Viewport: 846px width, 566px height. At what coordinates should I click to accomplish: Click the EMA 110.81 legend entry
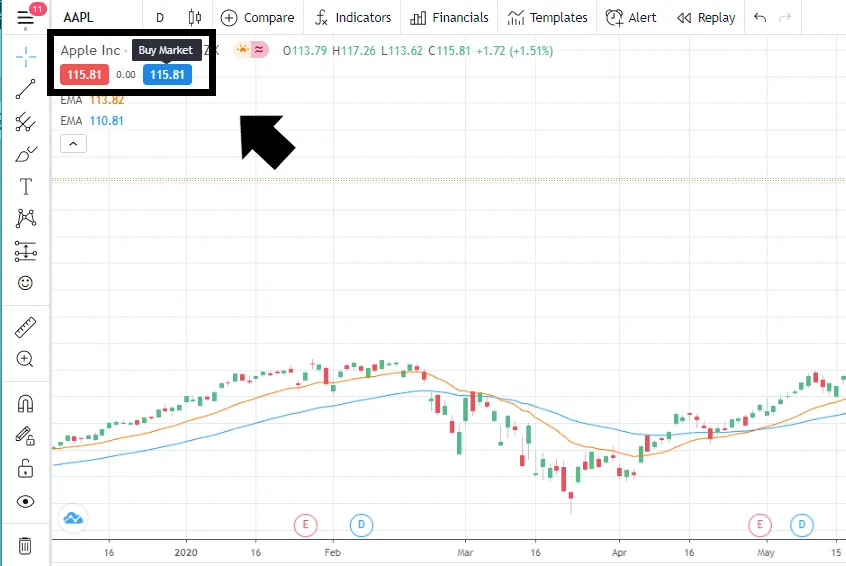[92, 121]
